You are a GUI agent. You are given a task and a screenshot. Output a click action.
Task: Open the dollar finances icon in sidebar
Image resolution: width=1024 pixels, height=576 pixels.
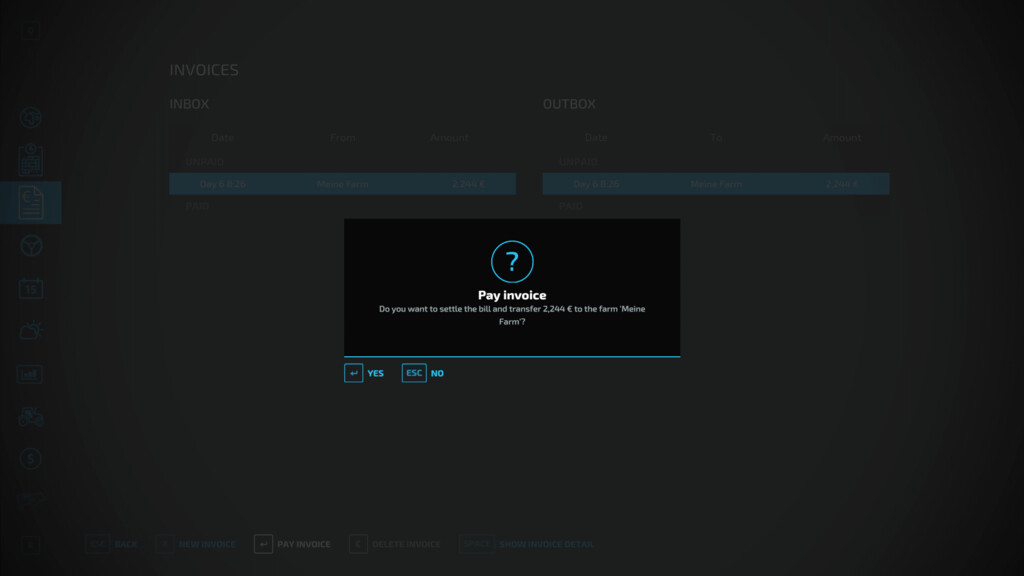[31, 458]
